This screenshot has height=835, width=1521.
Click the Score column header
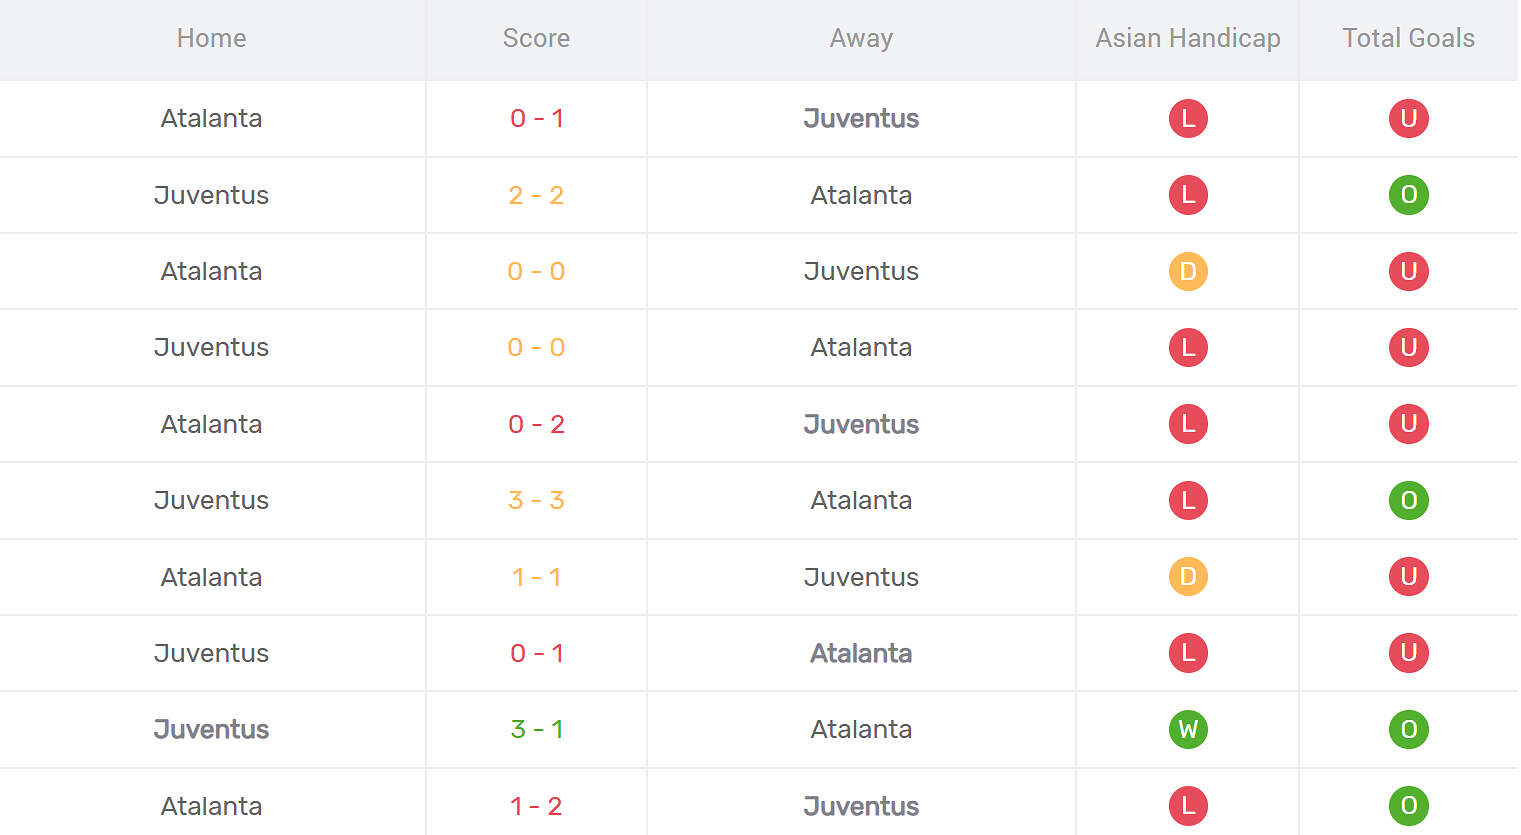point(536,38)
